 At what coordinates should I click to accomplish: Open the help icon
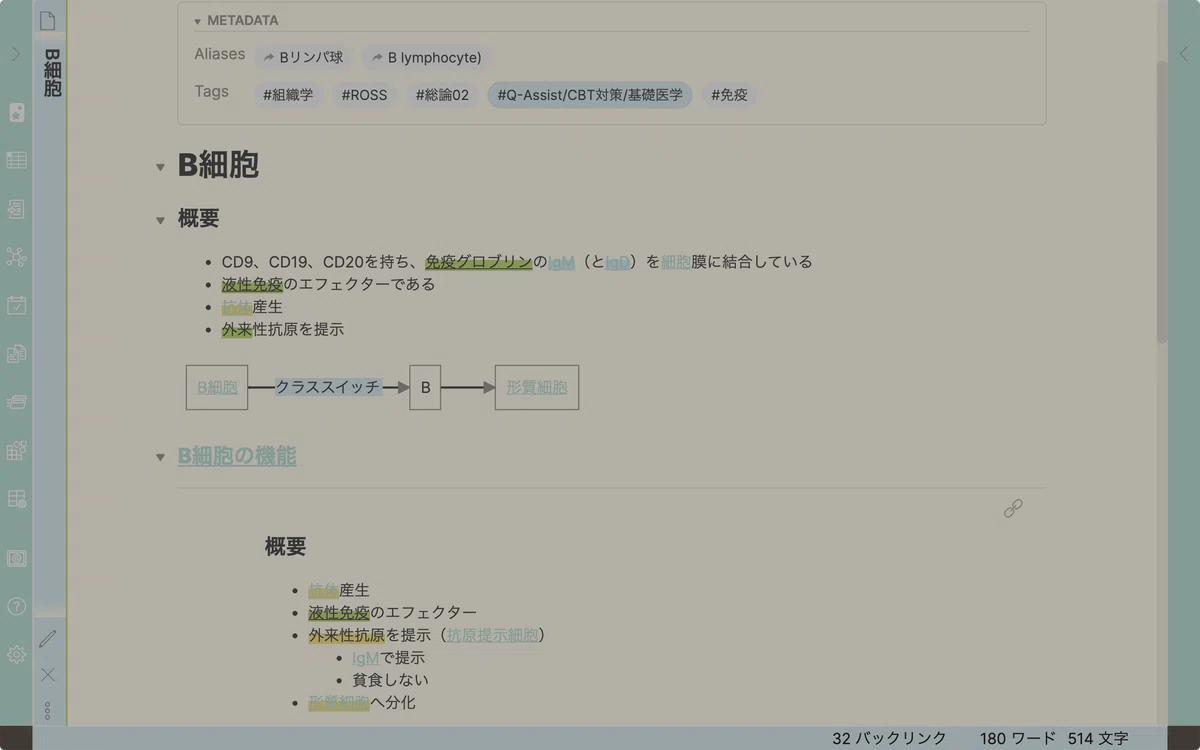(16, 606)
